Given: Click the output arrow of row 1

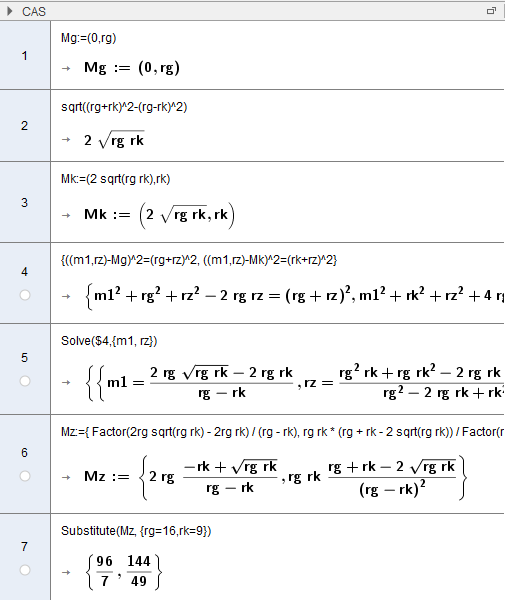Looking at the screenshot, I should point(66,68).
